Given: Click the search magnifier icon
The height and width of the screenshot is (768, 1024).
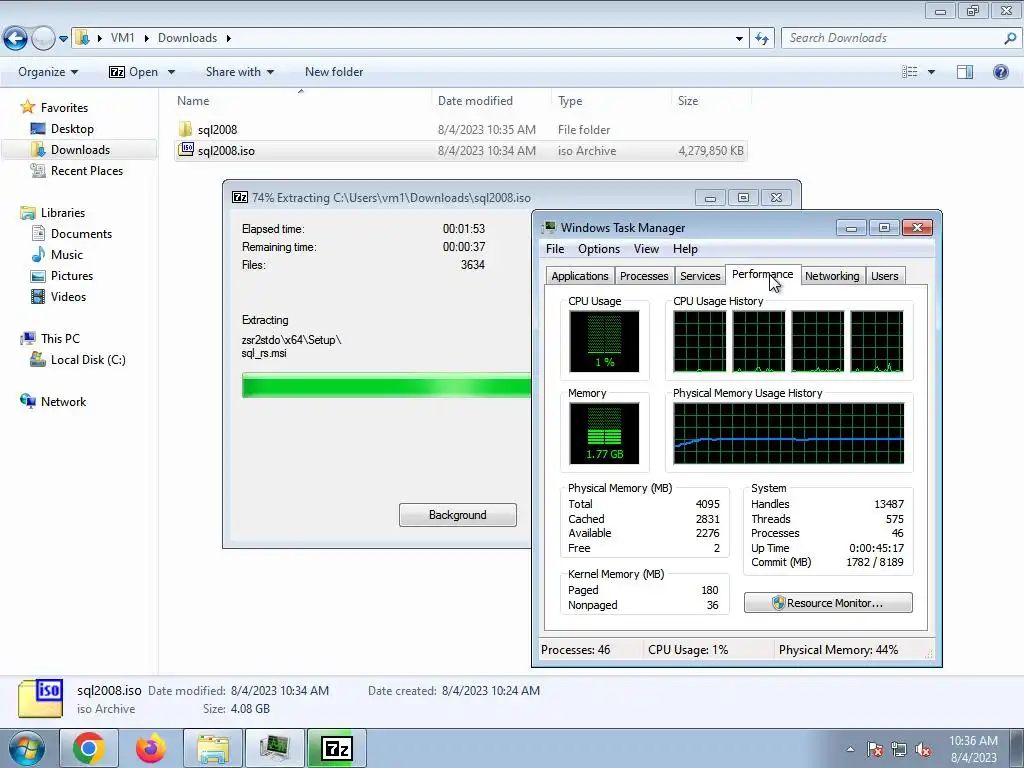Looking at the screenshot, I should 1010,38.
